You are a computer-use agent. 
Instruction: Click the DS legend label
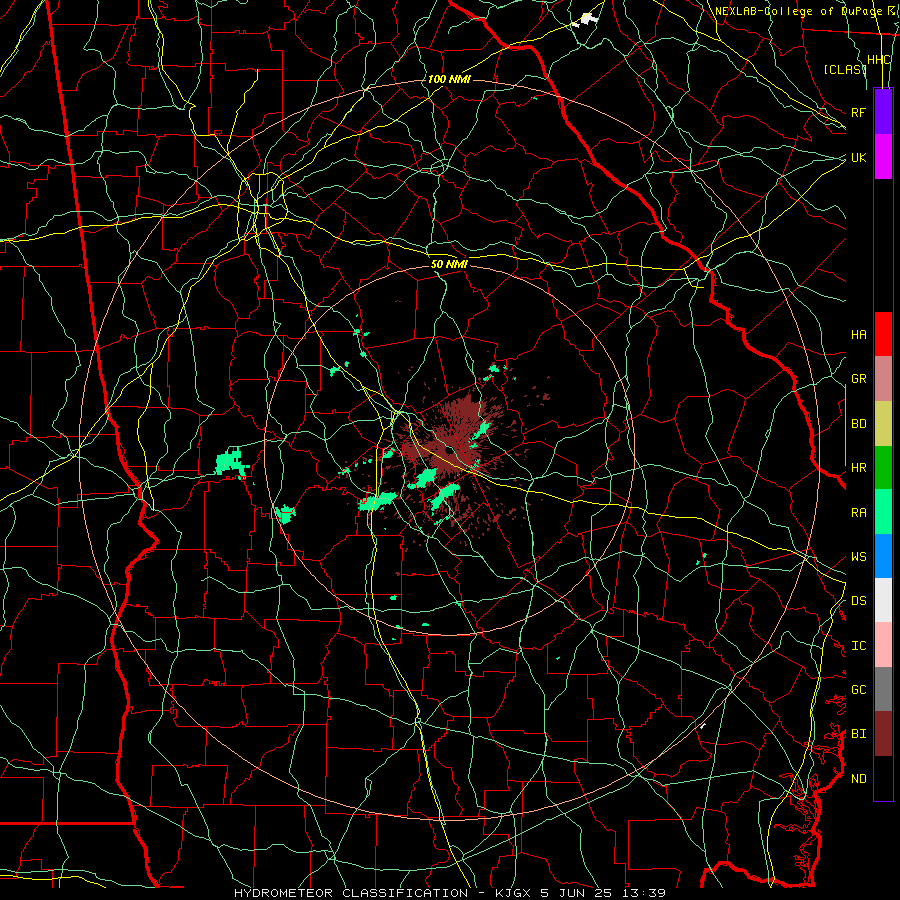(x=858, y=601)
